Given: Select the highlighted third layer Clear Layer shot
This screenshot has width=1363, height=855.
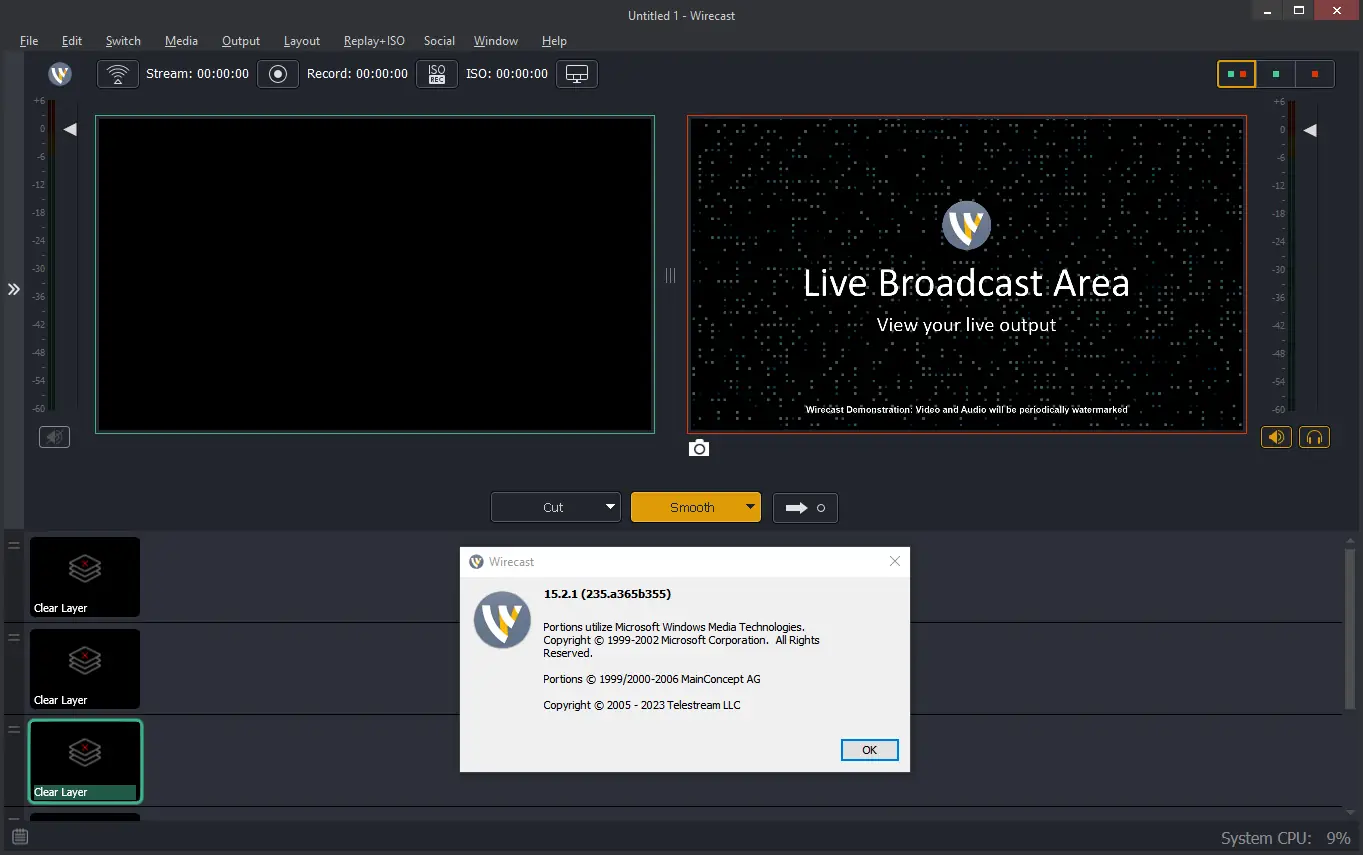Looking at the screenshot, I should 85,761.
